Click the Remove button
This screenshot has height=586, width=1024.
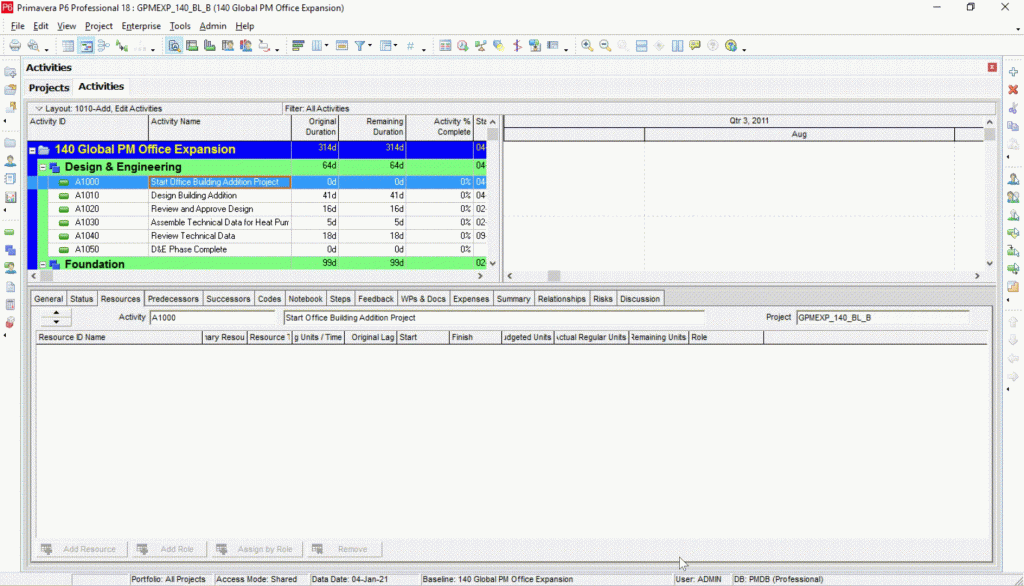coord(343,549)
